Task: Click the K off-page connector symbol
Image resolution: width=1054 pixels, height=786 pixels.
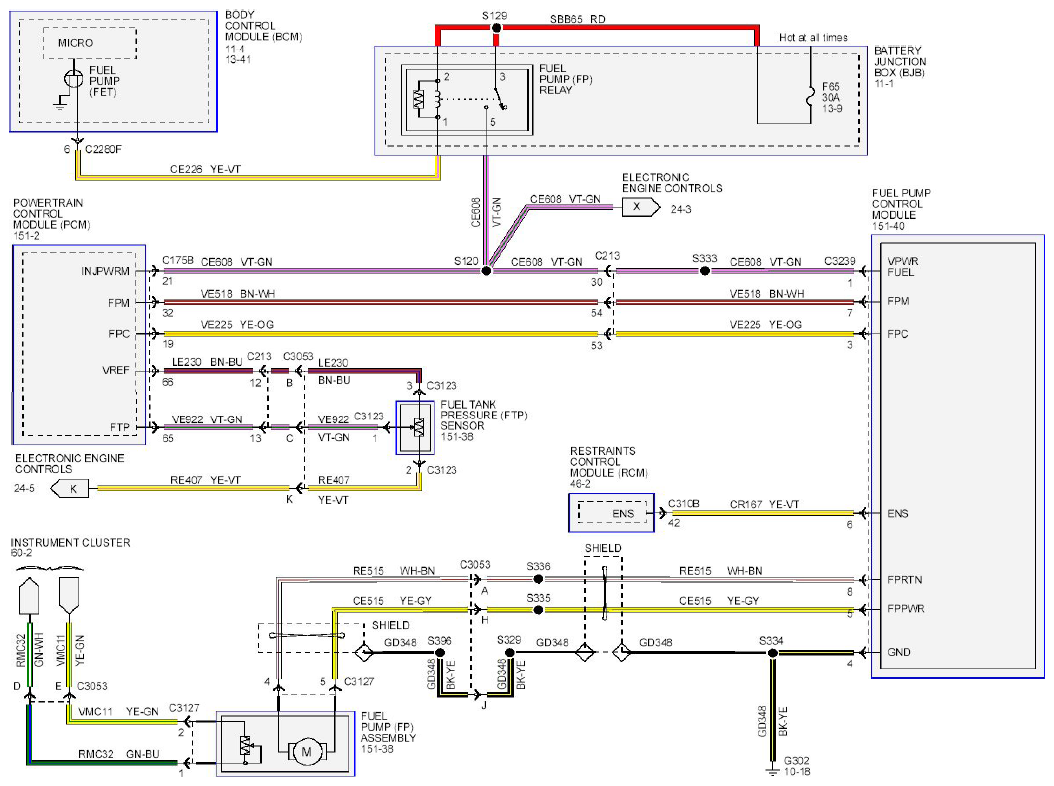Action: [x=70, y=489]
